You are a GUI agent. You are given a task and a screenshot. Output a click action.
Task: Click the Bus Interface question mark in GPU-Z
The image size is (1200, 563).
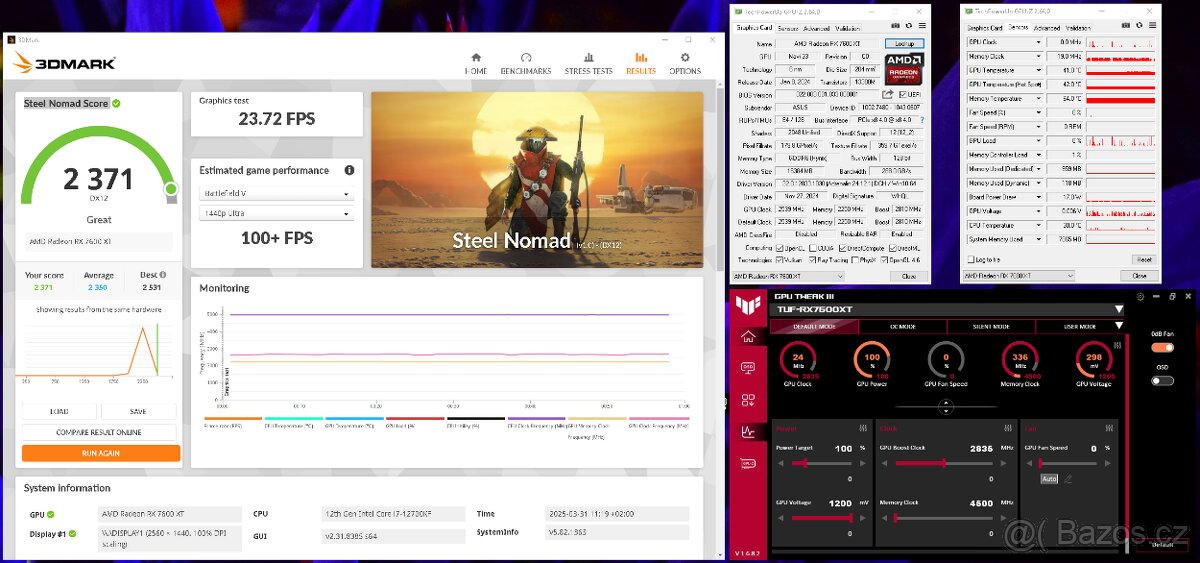click(x=922, y=119)
